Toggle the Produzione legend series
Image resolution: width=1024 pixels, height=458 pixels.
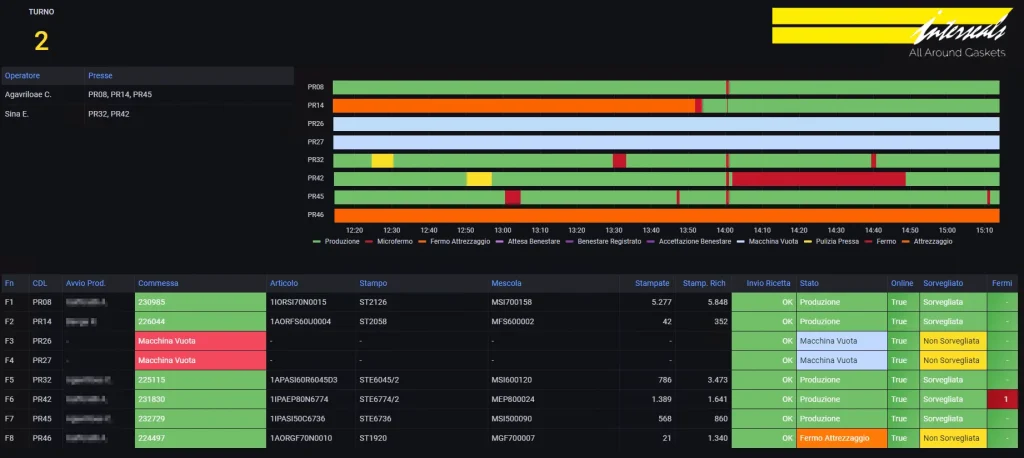336,241
